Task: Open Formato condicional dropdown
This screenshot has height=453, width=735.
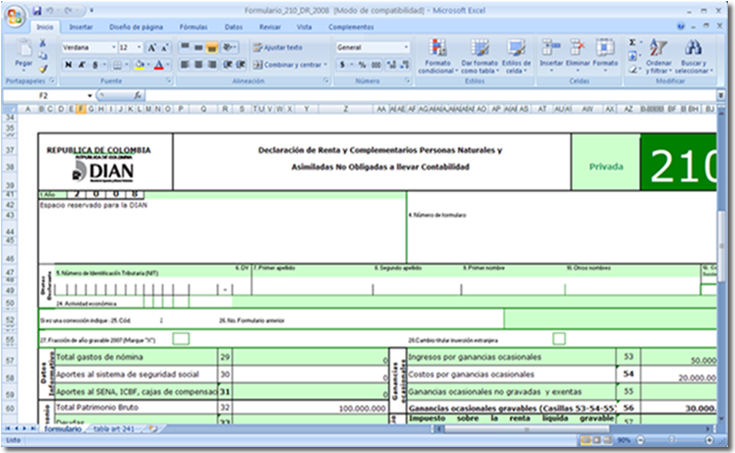Action: coord(437,56)
